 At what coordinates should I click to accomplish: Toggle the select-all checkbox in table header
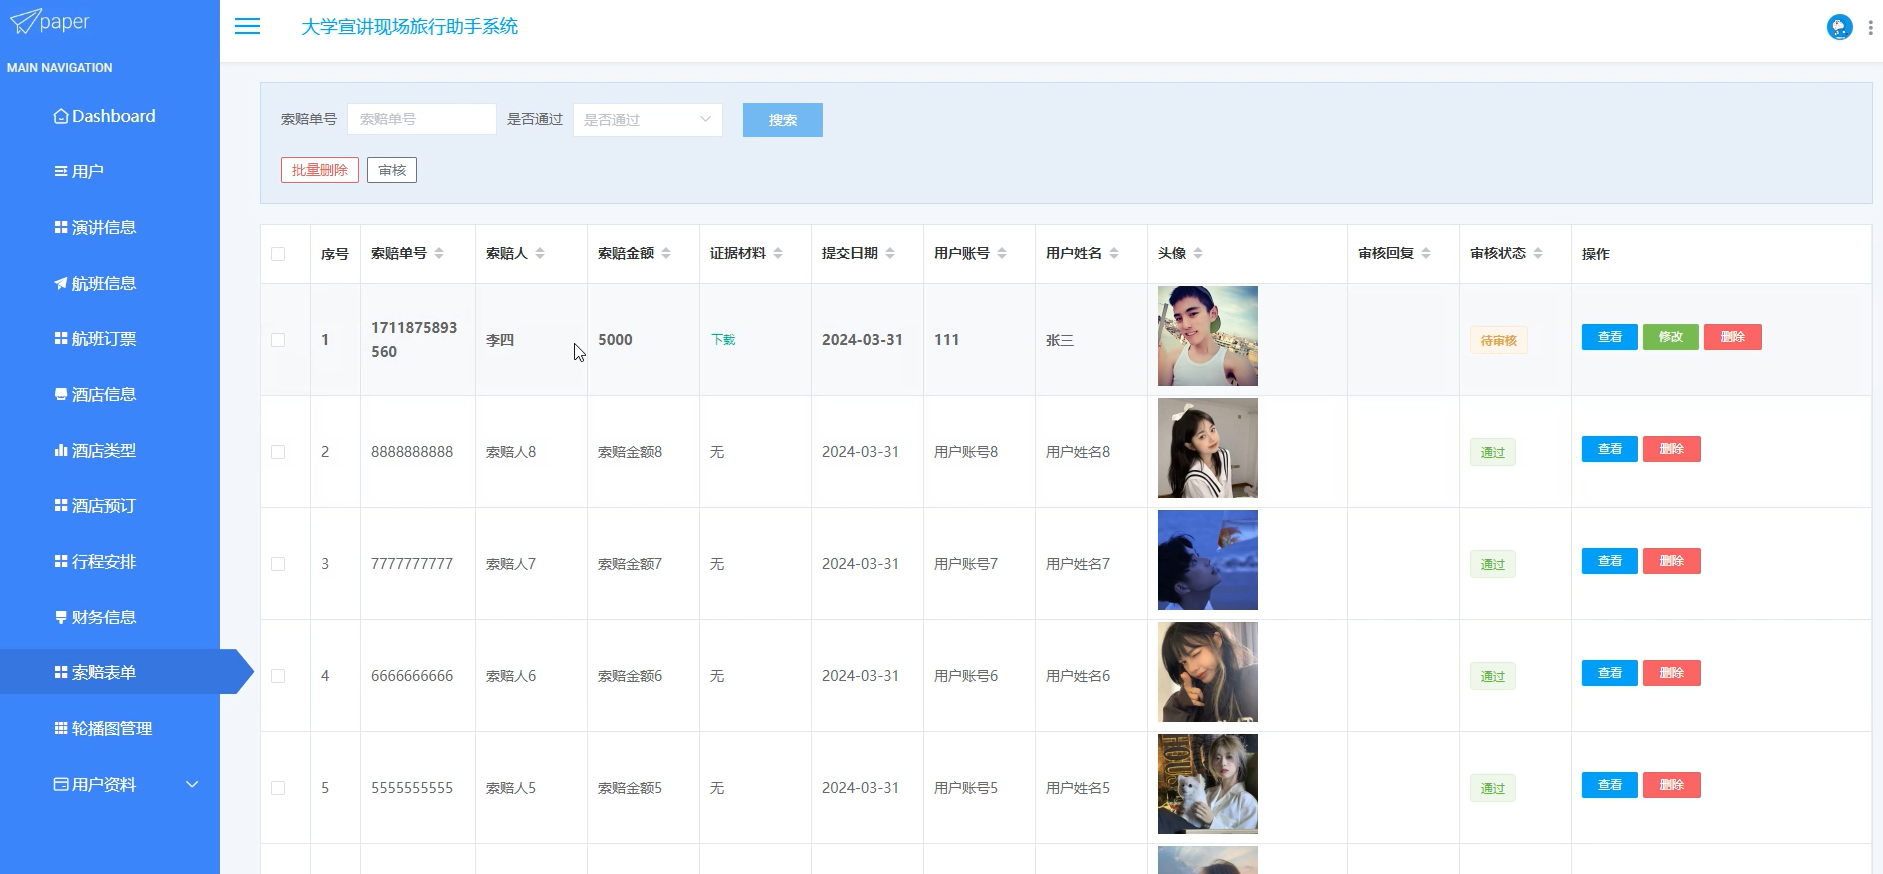[x=278, y=254]
